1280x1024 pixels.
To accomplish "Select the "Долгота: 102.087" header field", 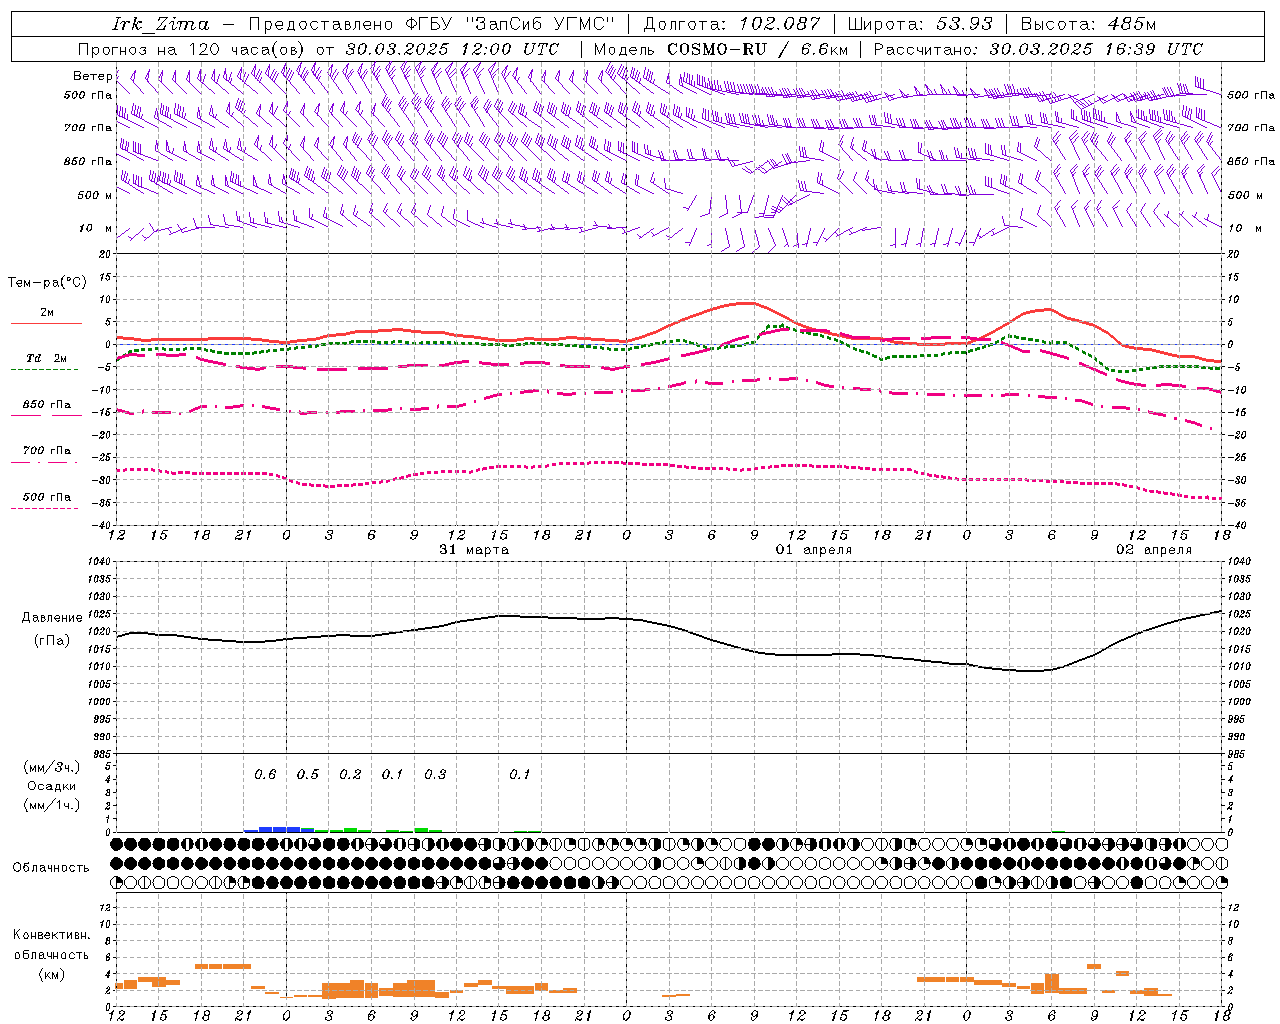I will pos(731,24).
